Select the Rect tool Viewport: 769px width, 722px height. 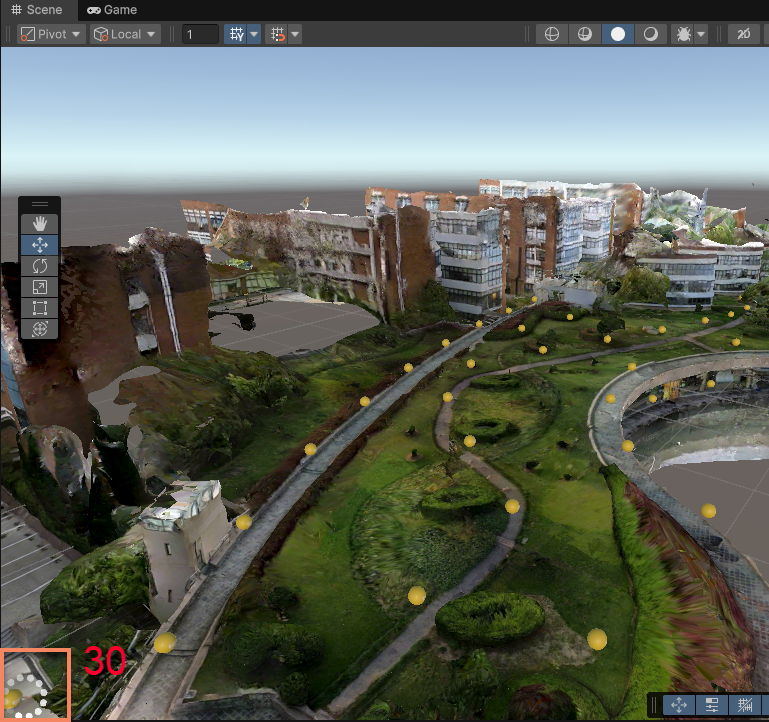point(40,308)
